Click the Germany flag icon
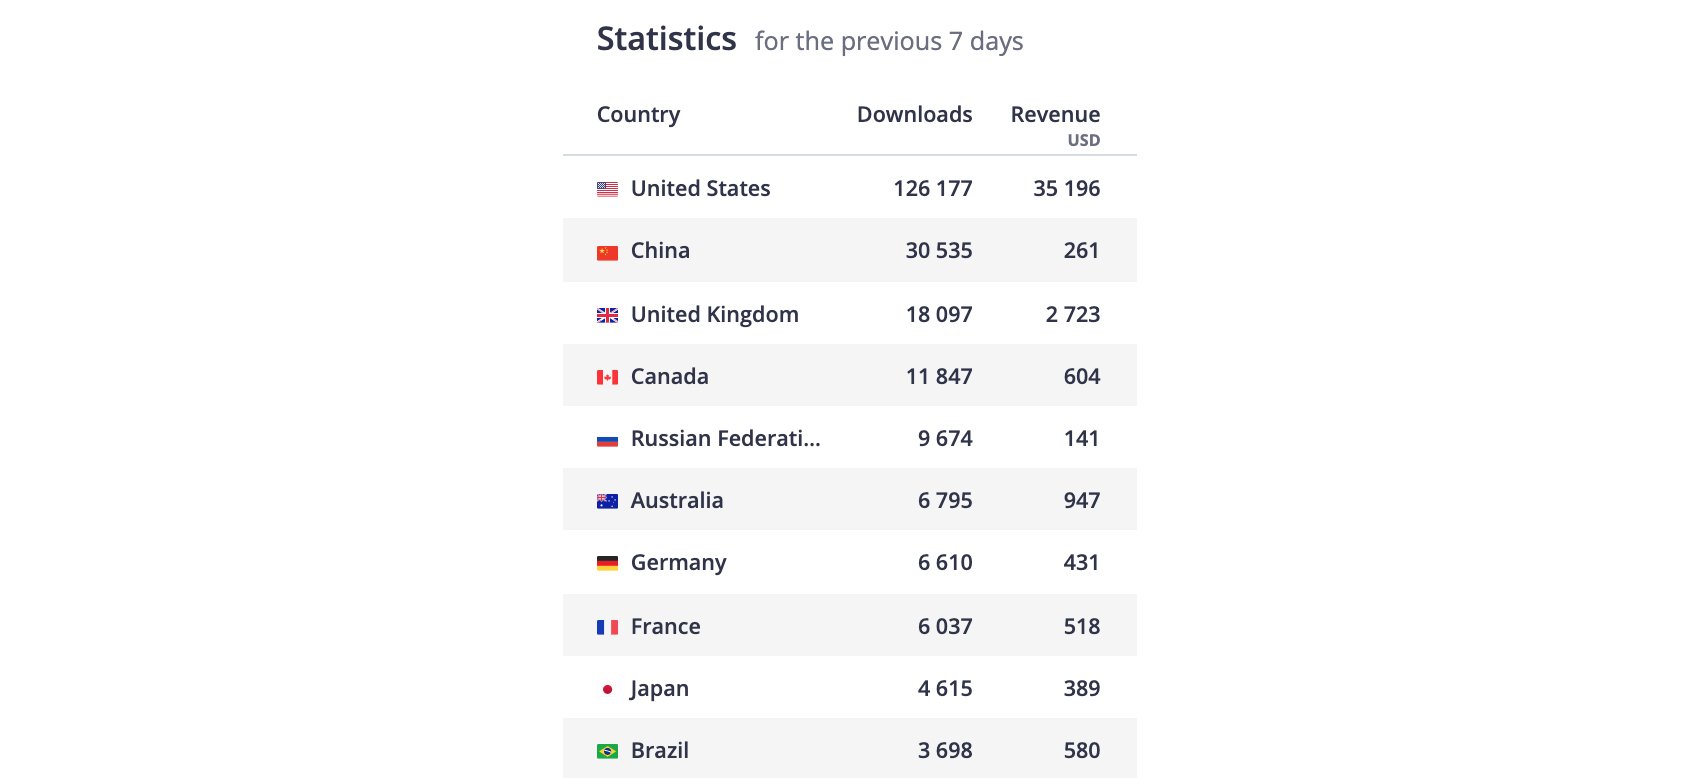Viewport: 1701px width, 778px height. (607, 563)
